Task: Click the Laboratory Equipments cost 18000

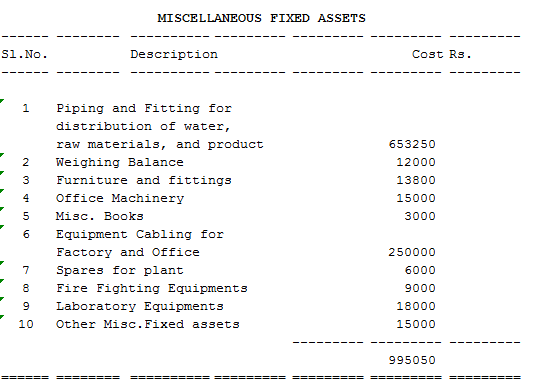Action: [416, 307]
